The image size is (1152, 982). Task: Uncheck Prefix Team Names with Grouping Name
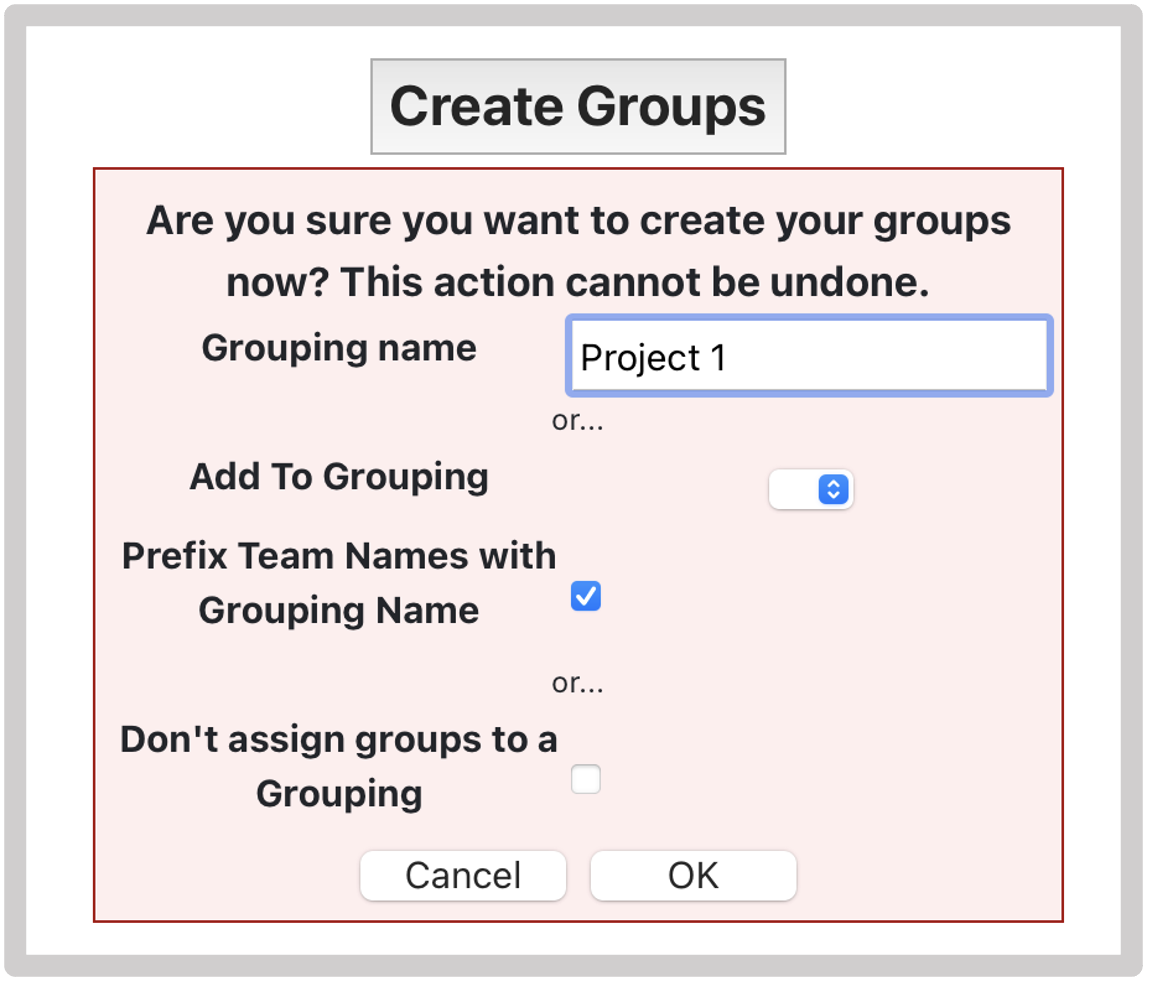585,595
